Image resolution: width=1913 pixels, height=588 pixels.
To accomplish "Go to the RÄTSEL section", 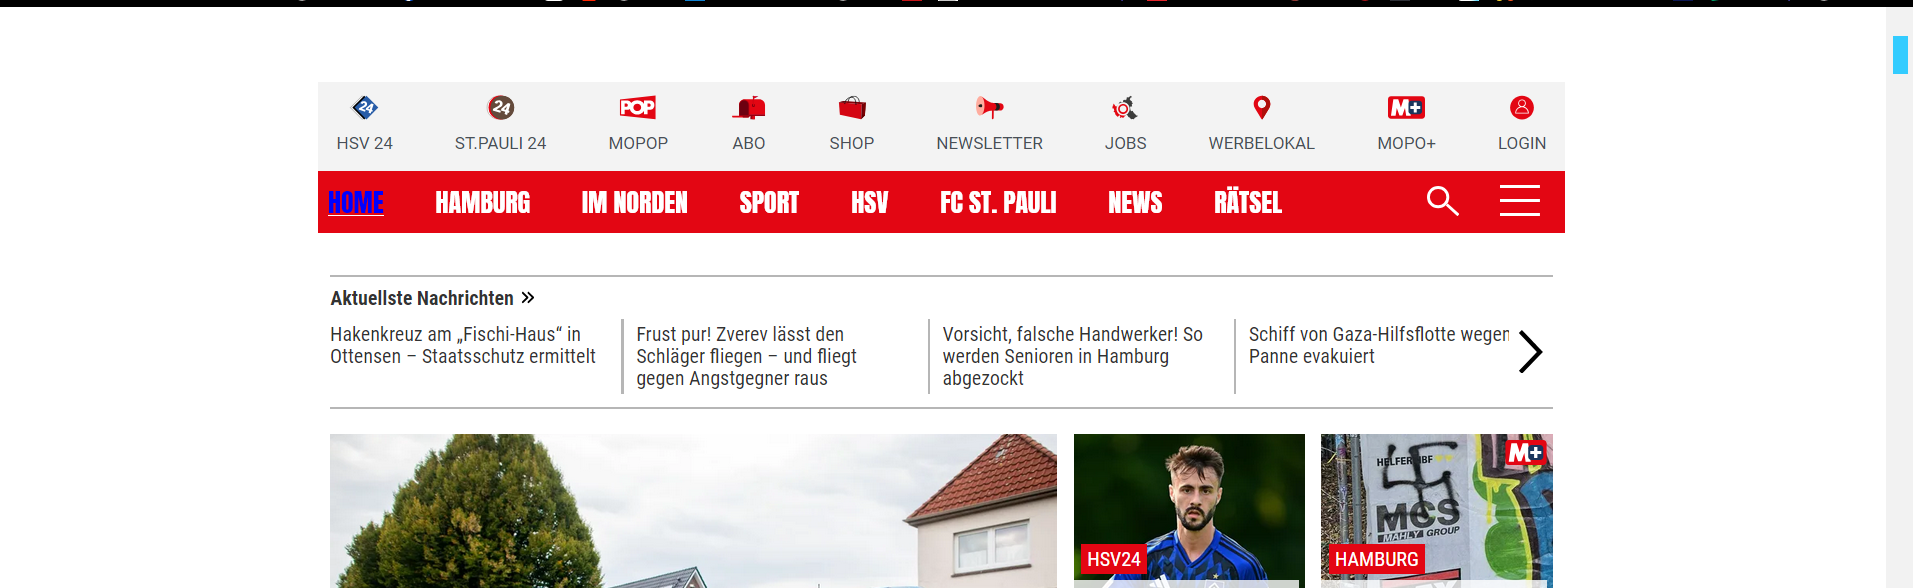I will point(1248,203).
